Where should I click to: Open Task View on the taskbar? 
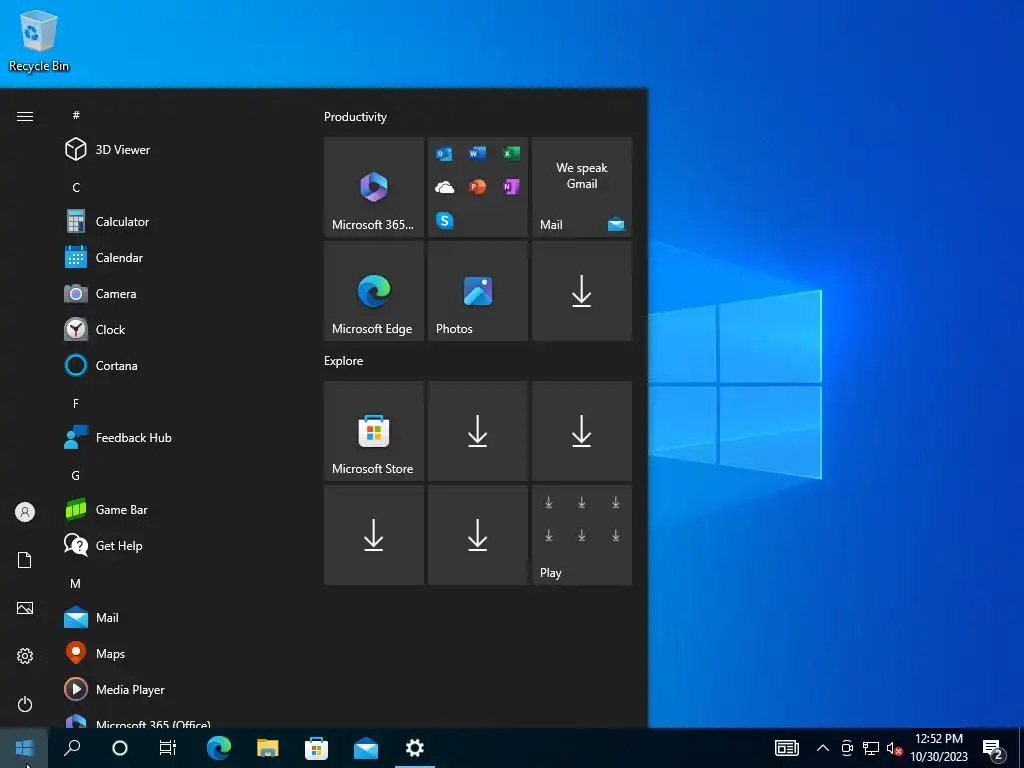(x=168, y=748)
